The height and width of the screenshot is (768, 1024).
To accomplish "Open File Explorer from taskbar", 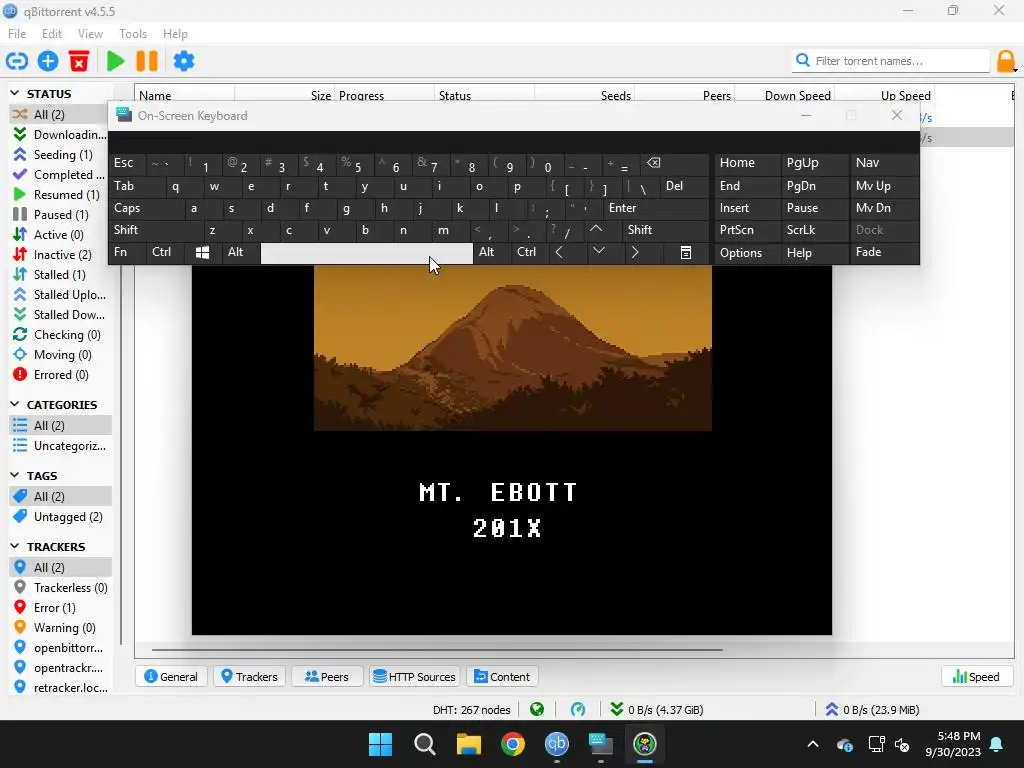I will tap(468, 744).
